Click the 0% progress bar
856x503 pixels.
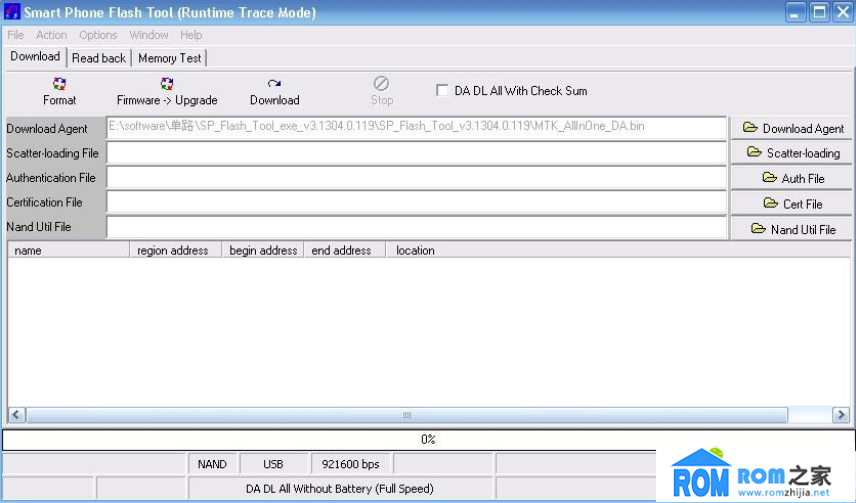[x=428, y=439]
